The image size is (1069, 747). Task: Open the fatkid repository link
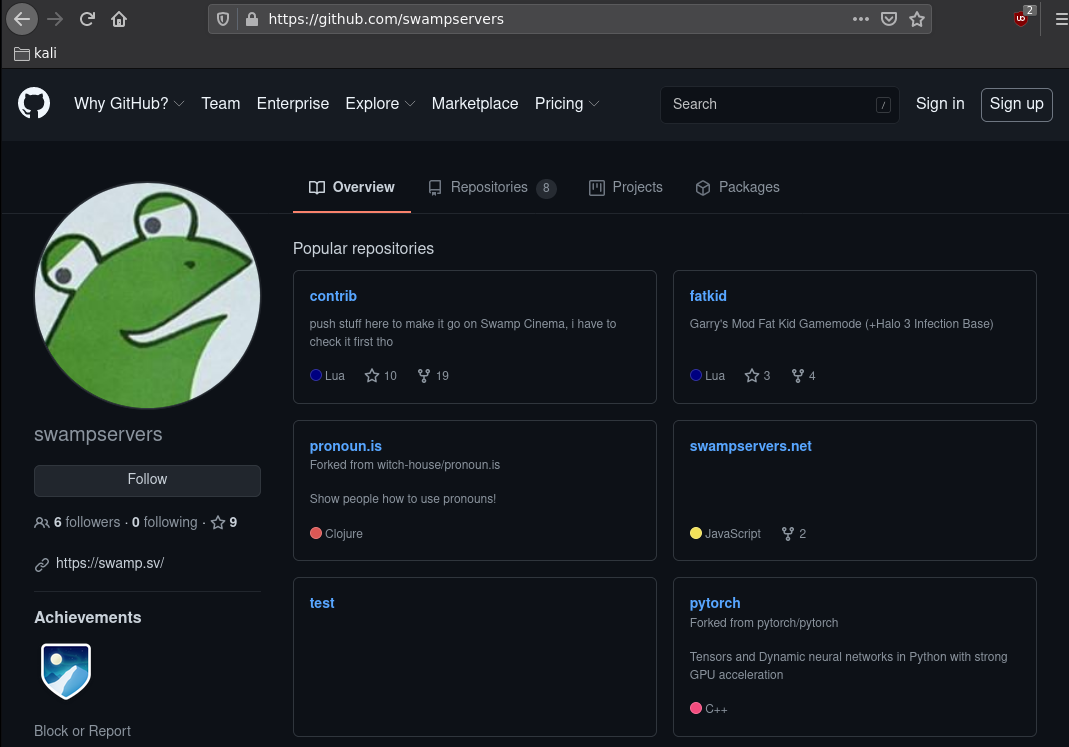(708, 296)
